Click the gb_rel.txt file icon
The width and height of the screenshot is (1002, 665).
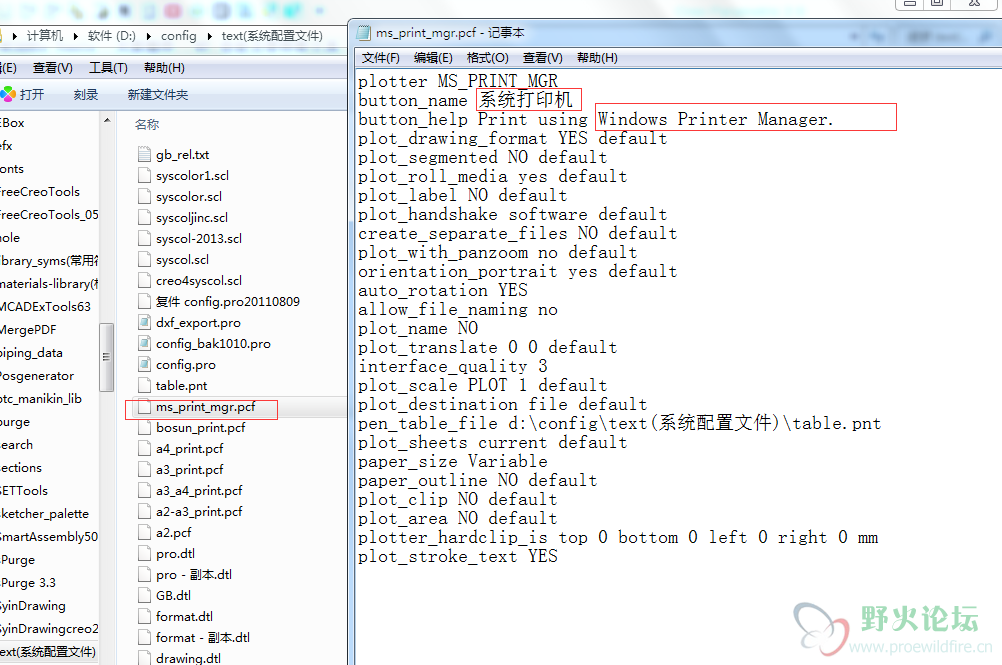click(144, 155)
